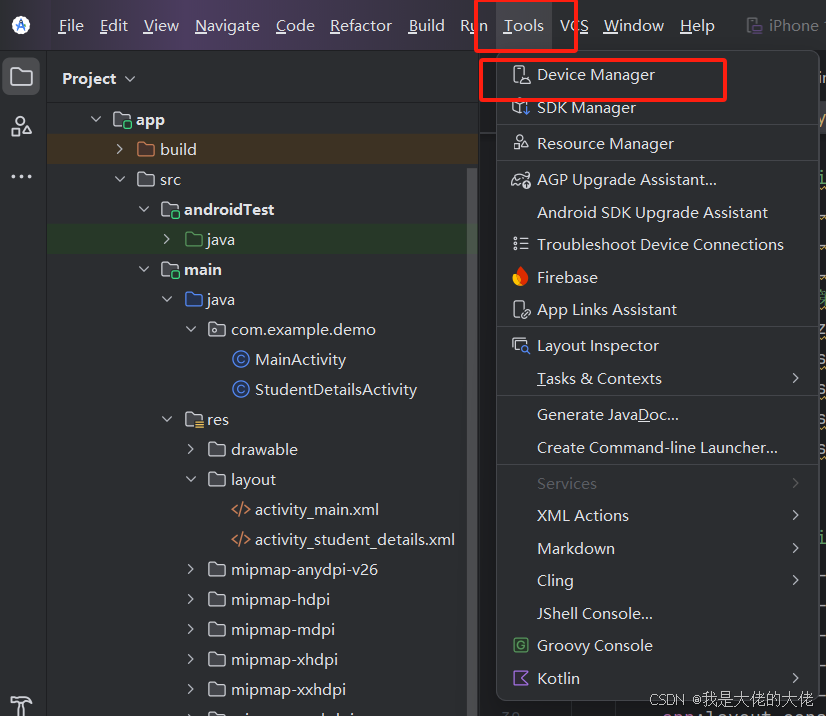Open the Refactor menu

(360, 25)
